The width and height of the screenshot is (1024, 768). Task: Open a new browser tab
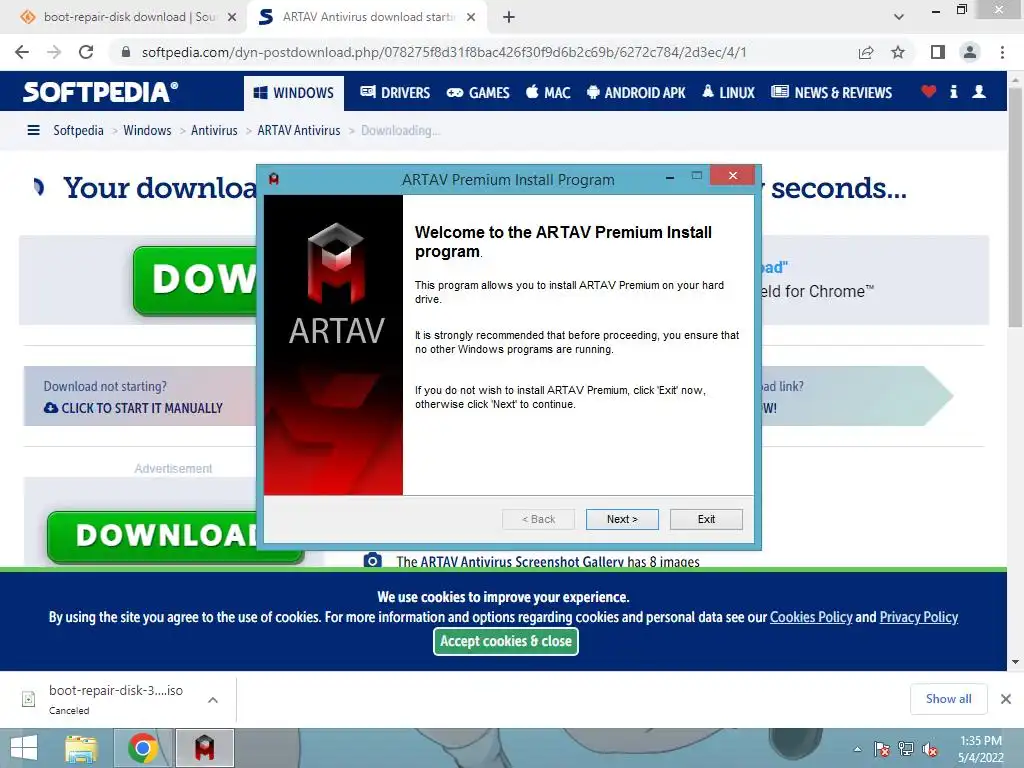point(509,18)
